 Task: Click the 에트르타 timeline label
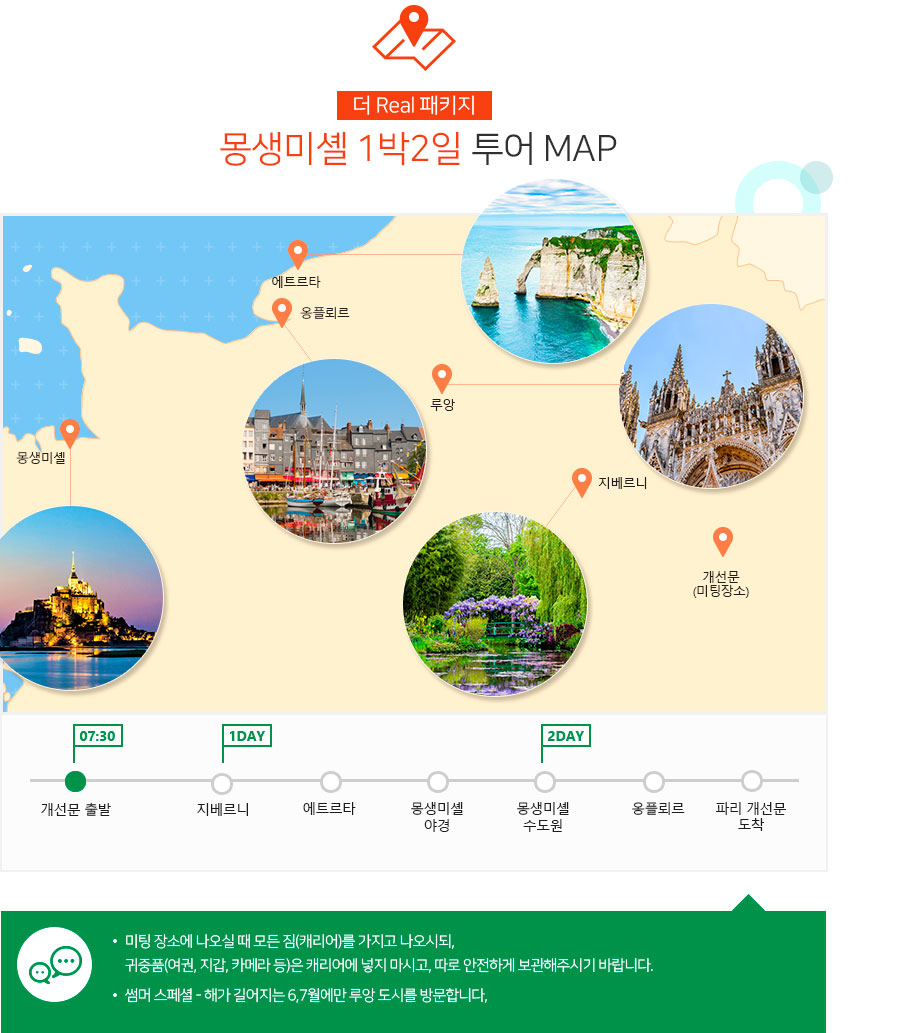pyautogui.click(x=329, y=808)
